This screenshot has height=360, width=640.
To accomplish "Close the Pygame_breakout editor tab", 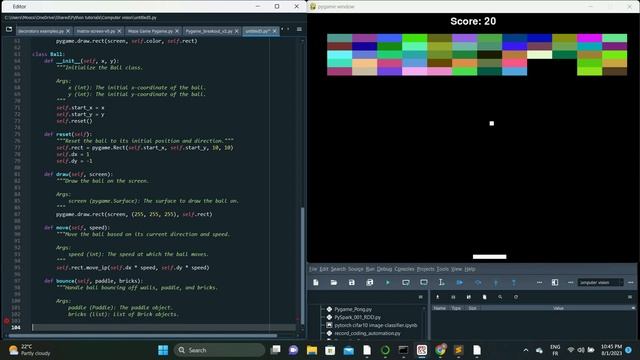I will 237,31.
